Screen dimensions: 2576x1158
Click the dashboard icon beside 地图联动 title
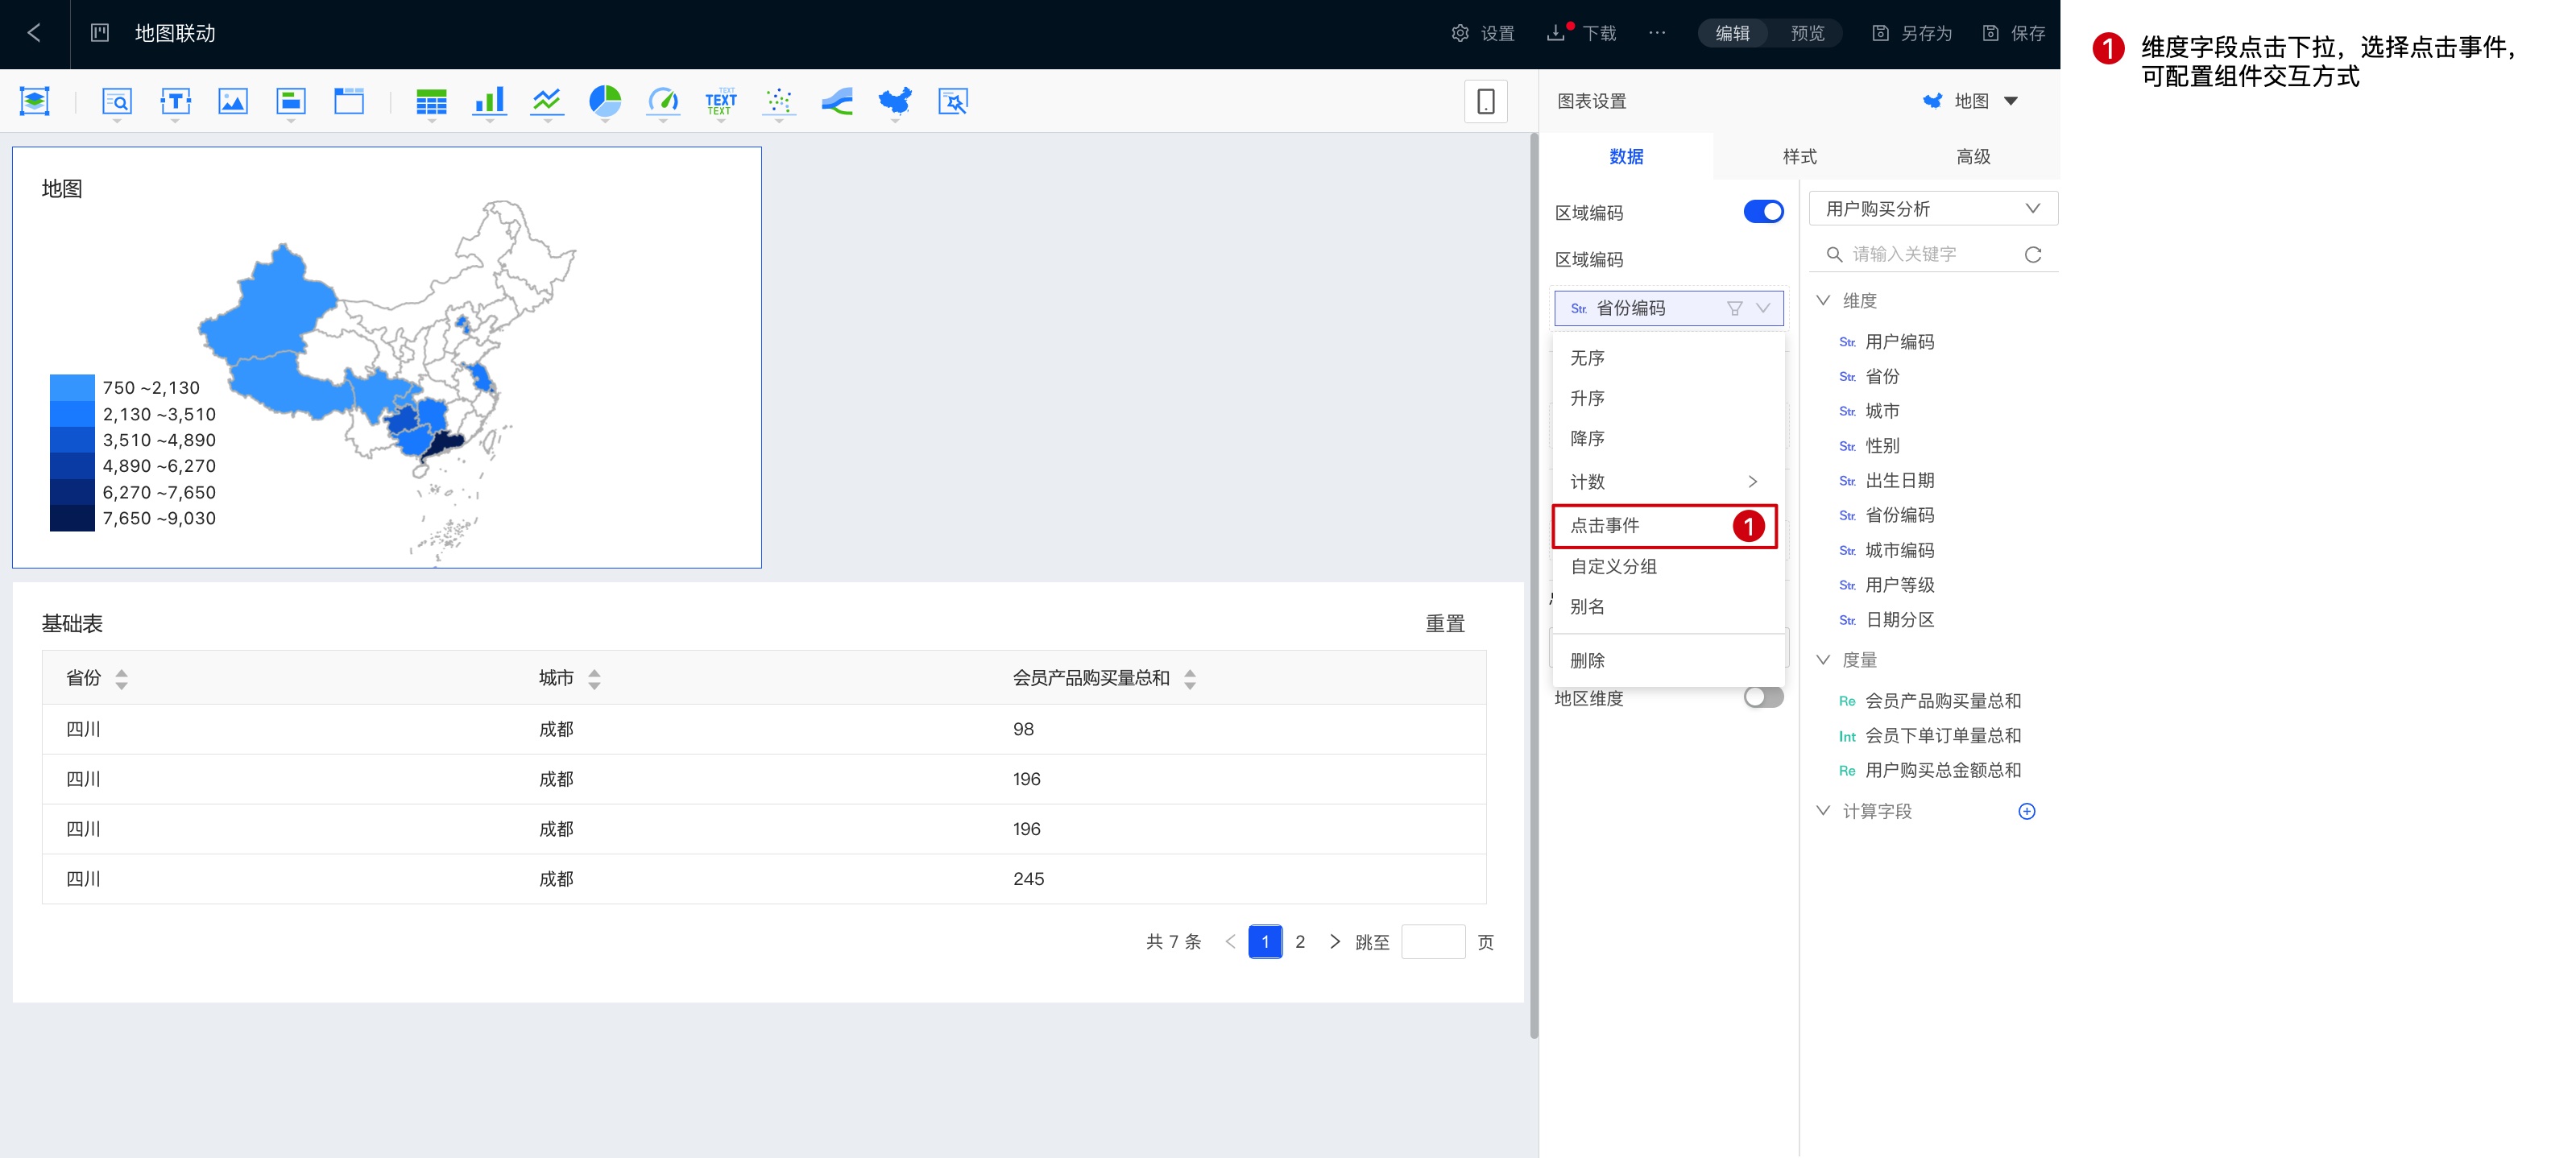pos(100,33)
